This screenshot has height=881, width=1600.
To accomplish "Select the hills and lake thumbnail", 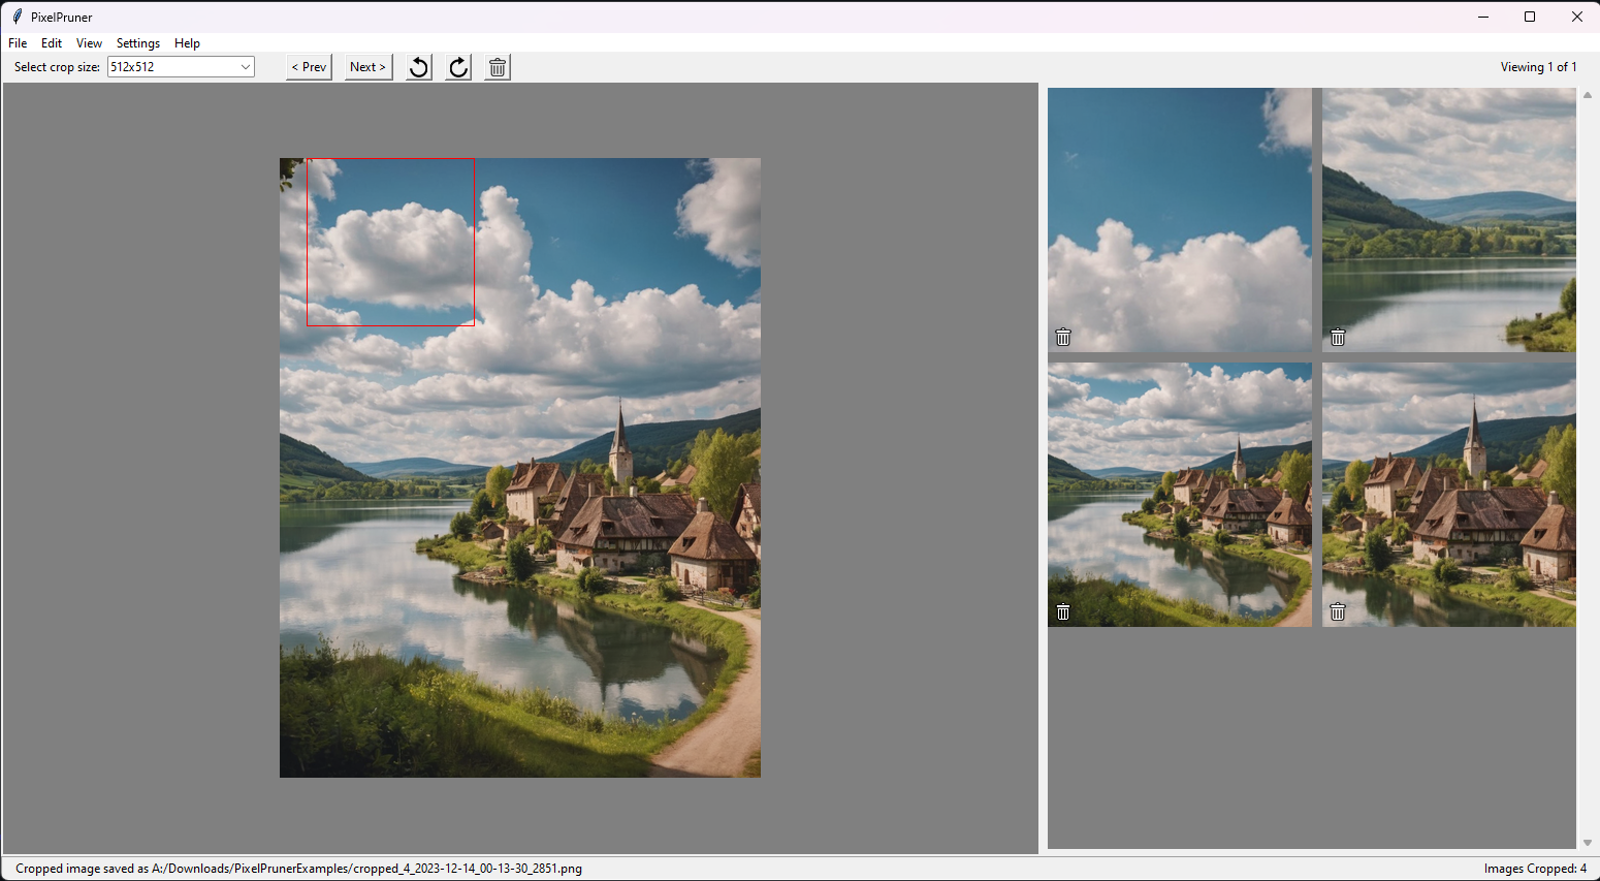I will point(1449,220).
